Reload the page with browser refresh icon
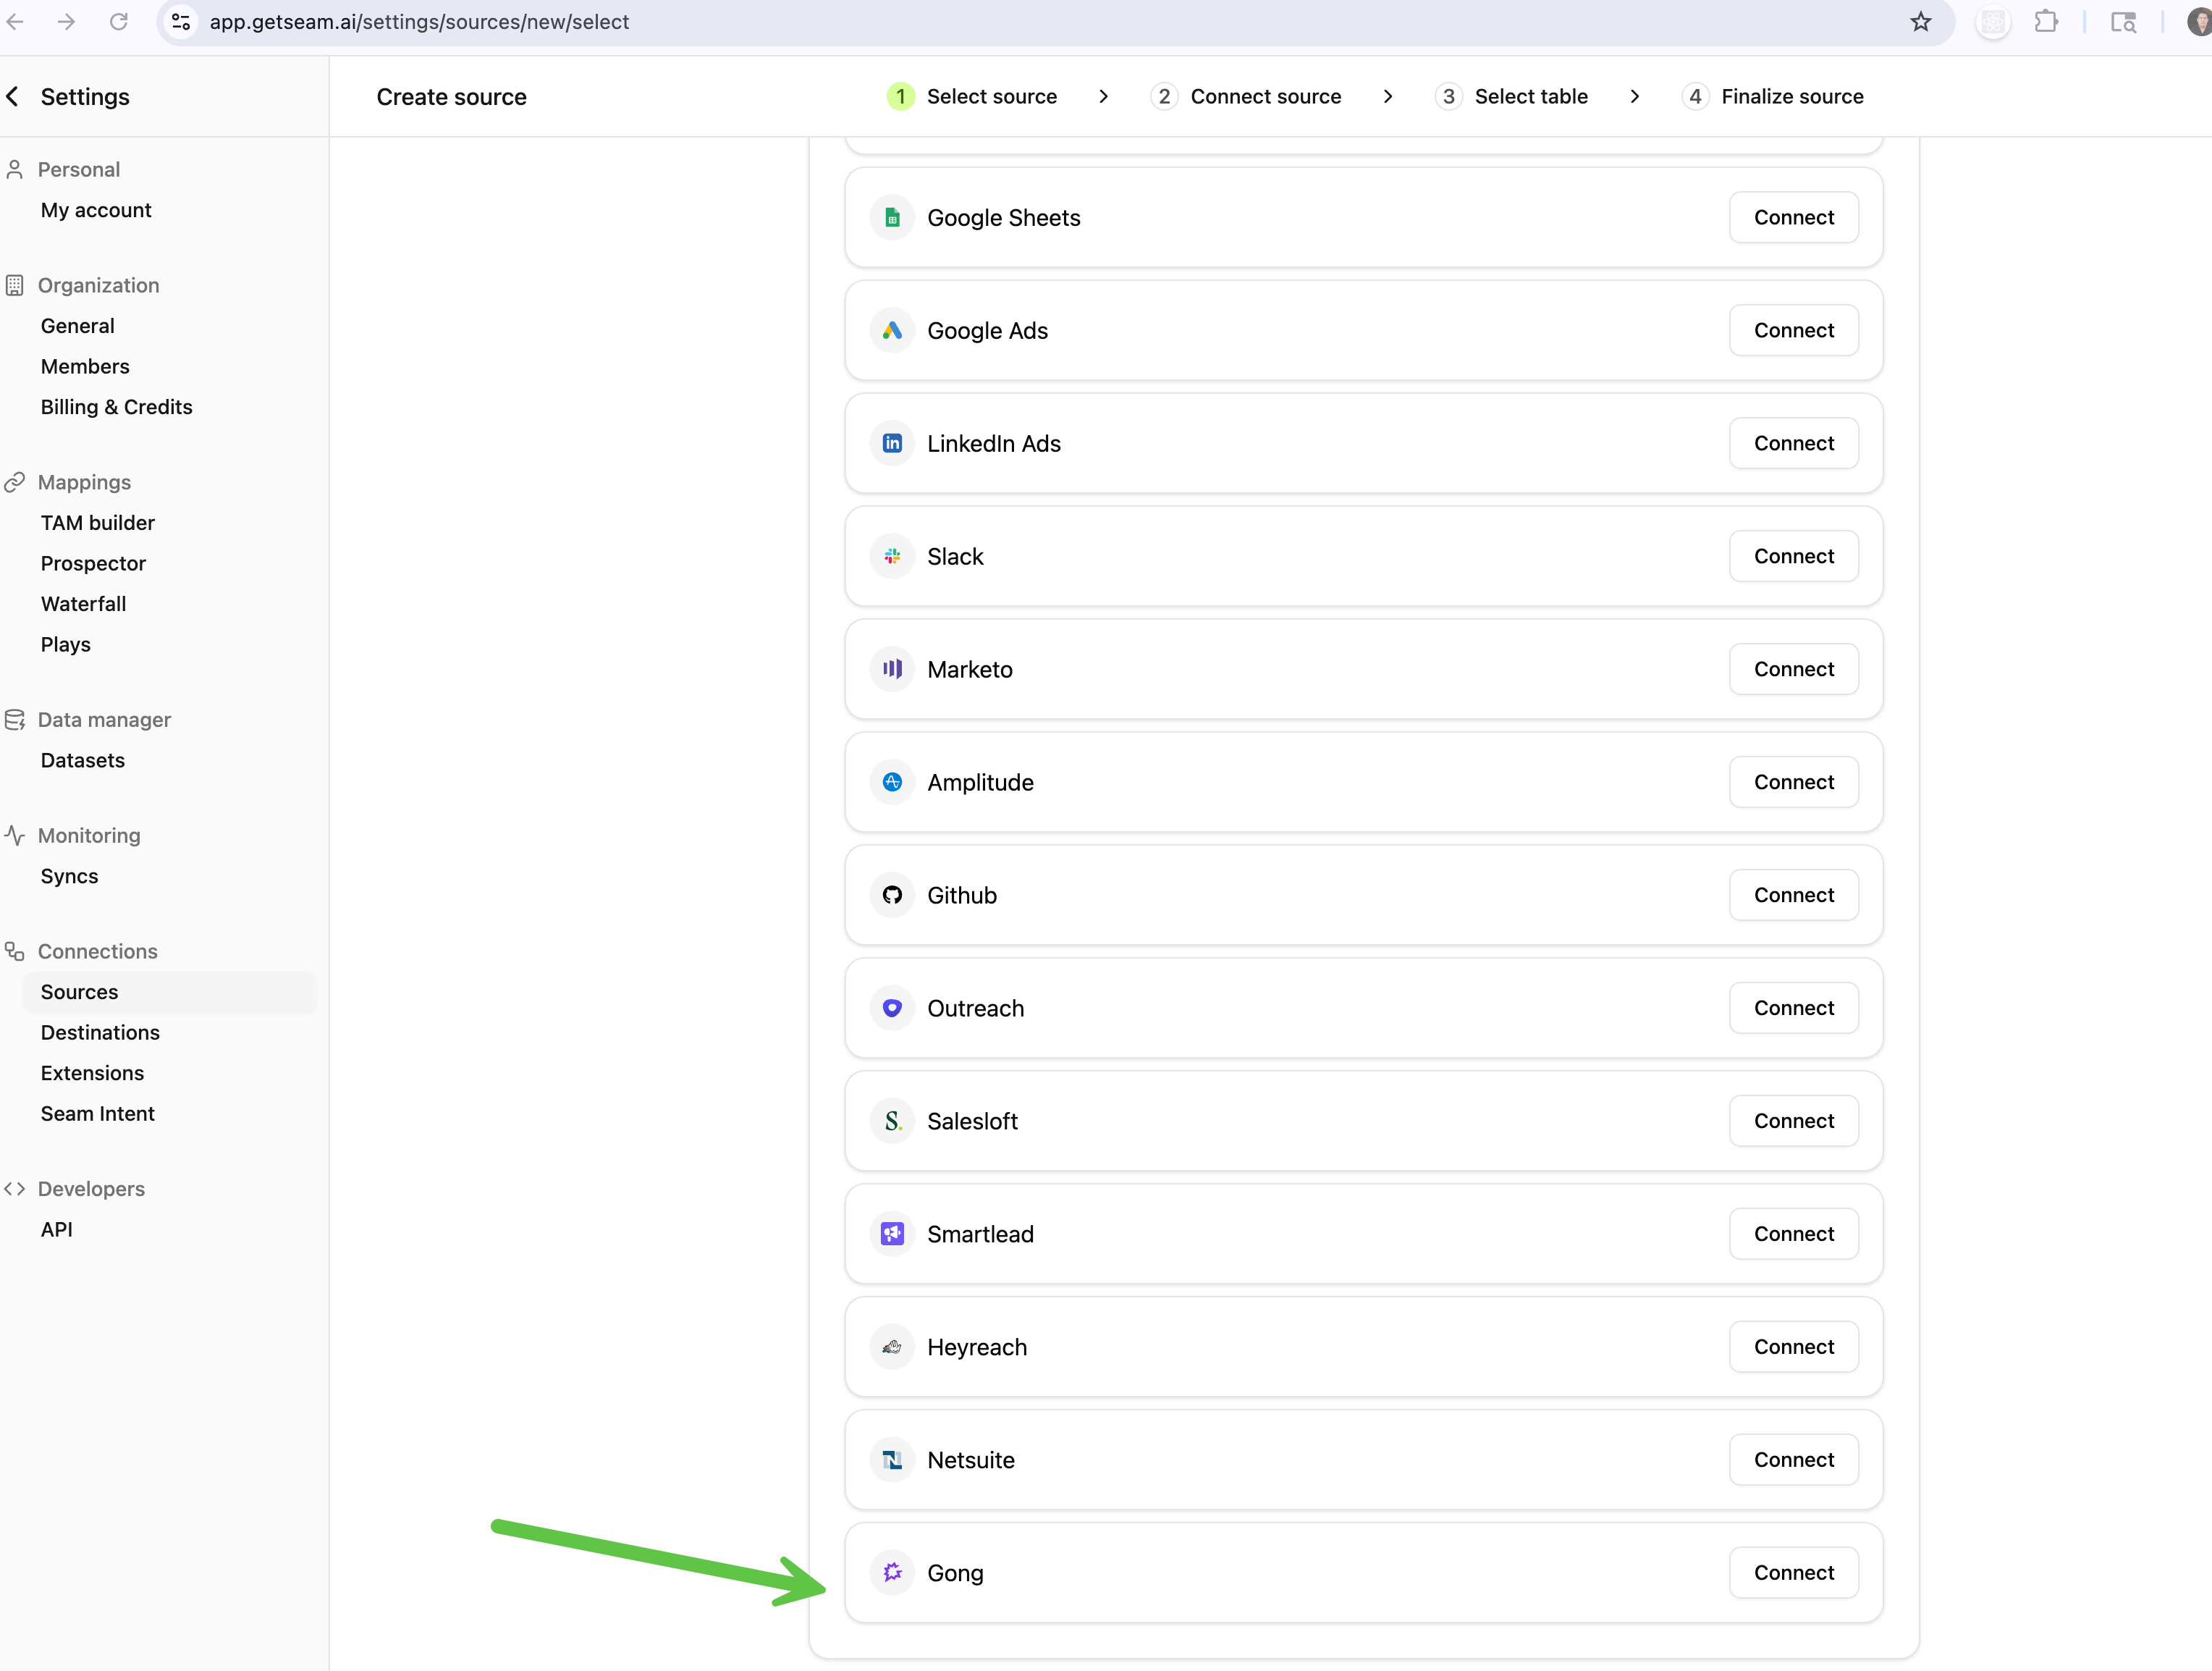This screenshot has width=2212, height=1671. click(x=119, y=22)
